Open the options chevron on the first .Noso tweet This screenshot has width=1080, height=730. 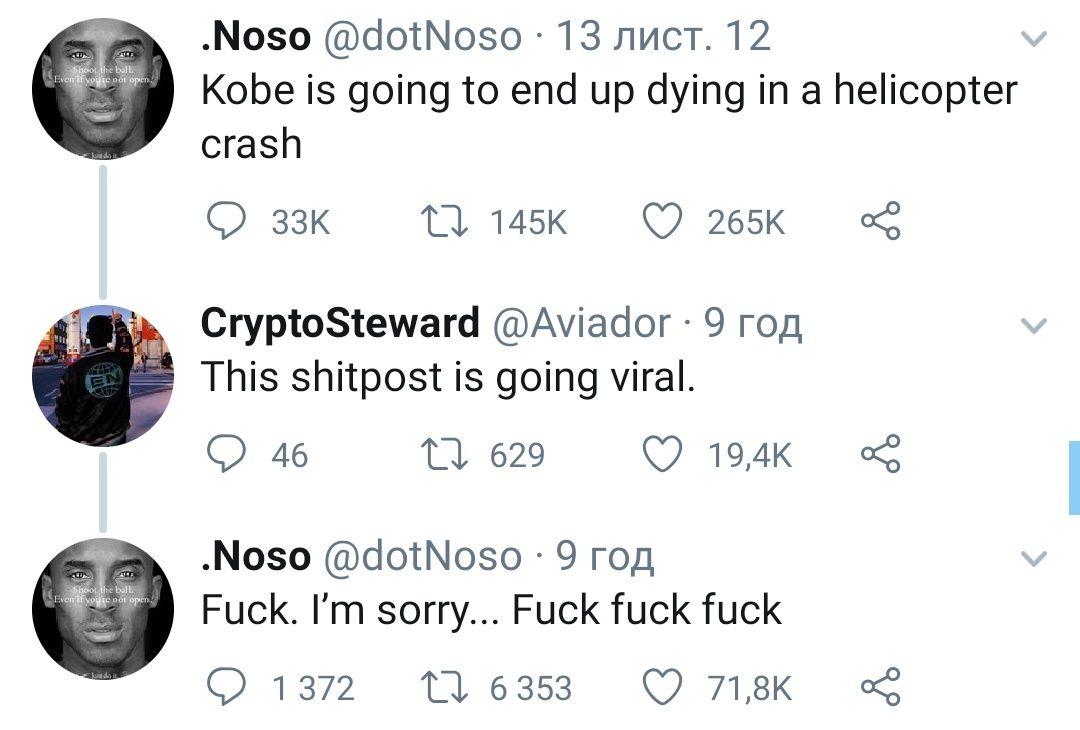[1033, 39]
